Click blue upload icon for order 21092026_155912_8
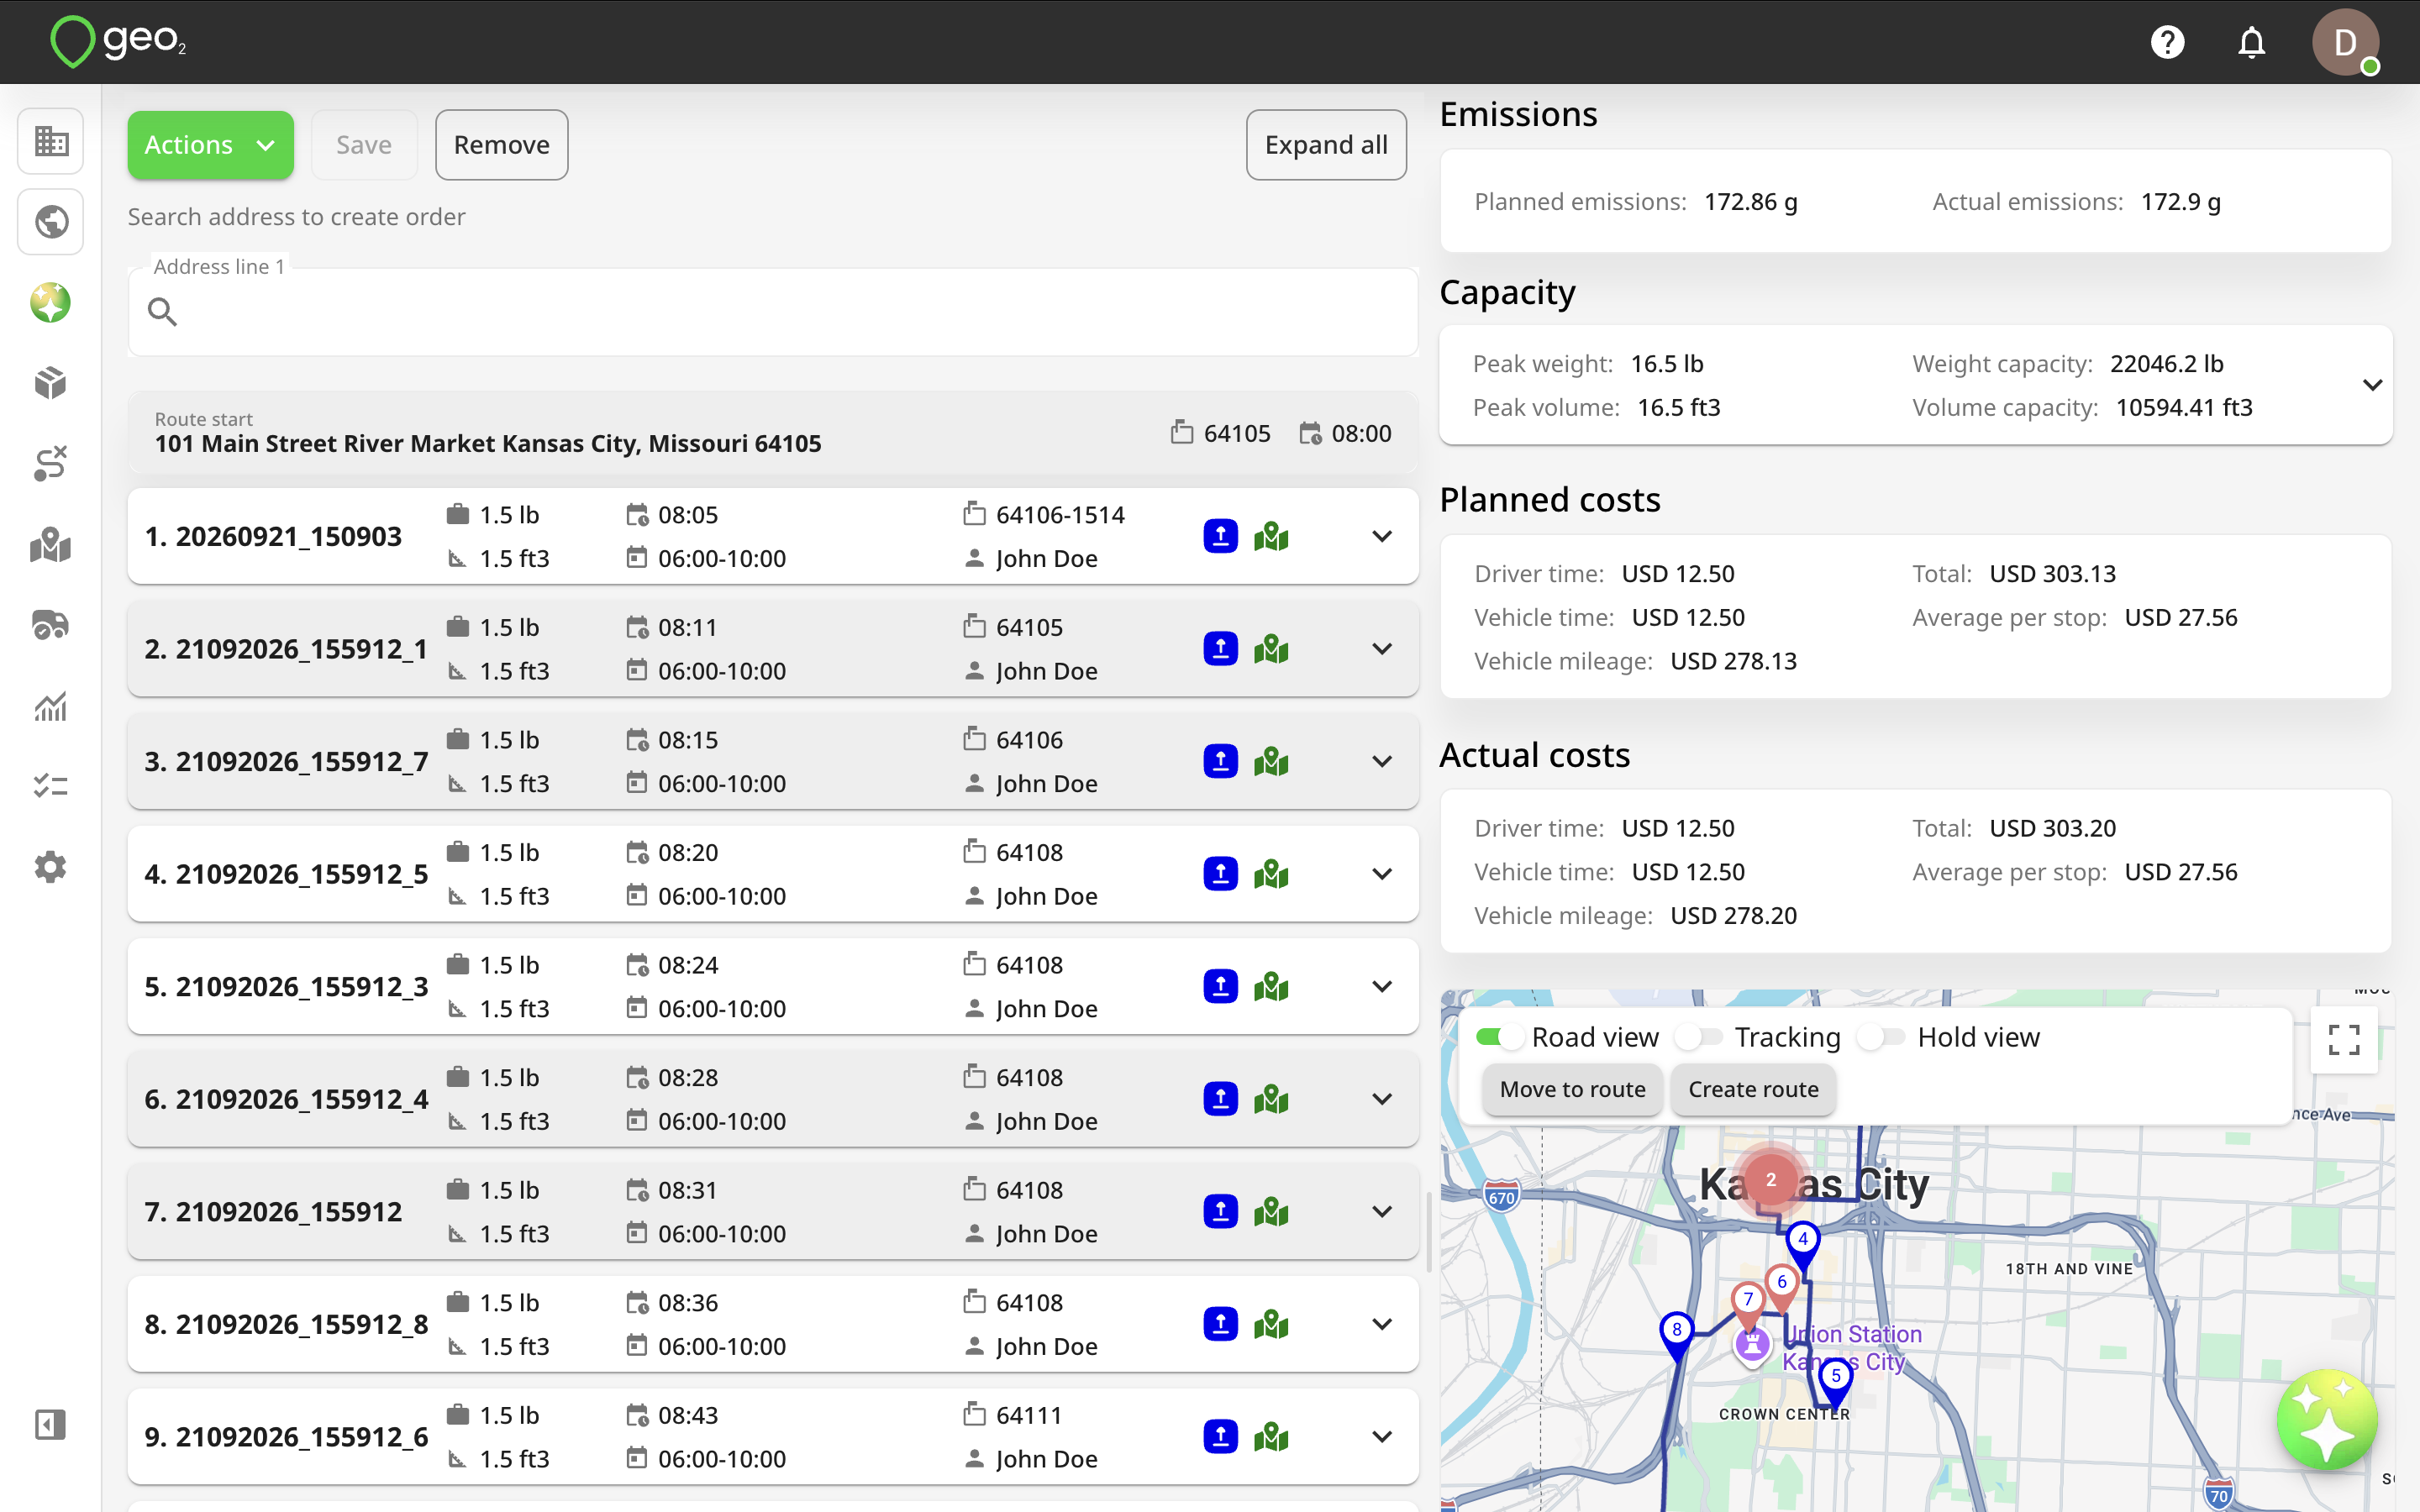2420x1512 pixels. pyautogui.click(x=1220, y=1324)
